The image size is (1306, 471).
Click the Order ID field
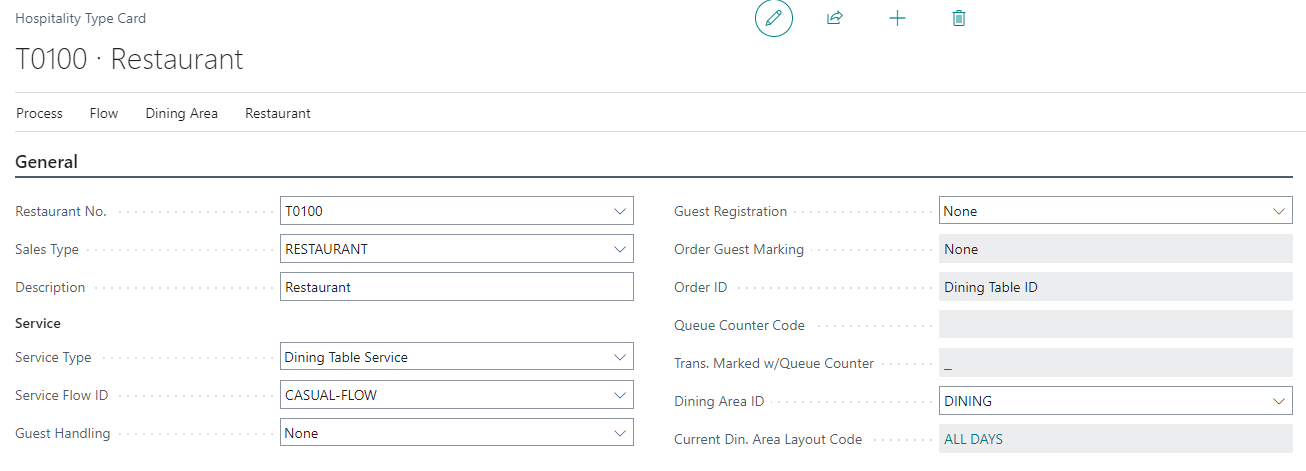pyautogui.click(x=1115, y=287)
